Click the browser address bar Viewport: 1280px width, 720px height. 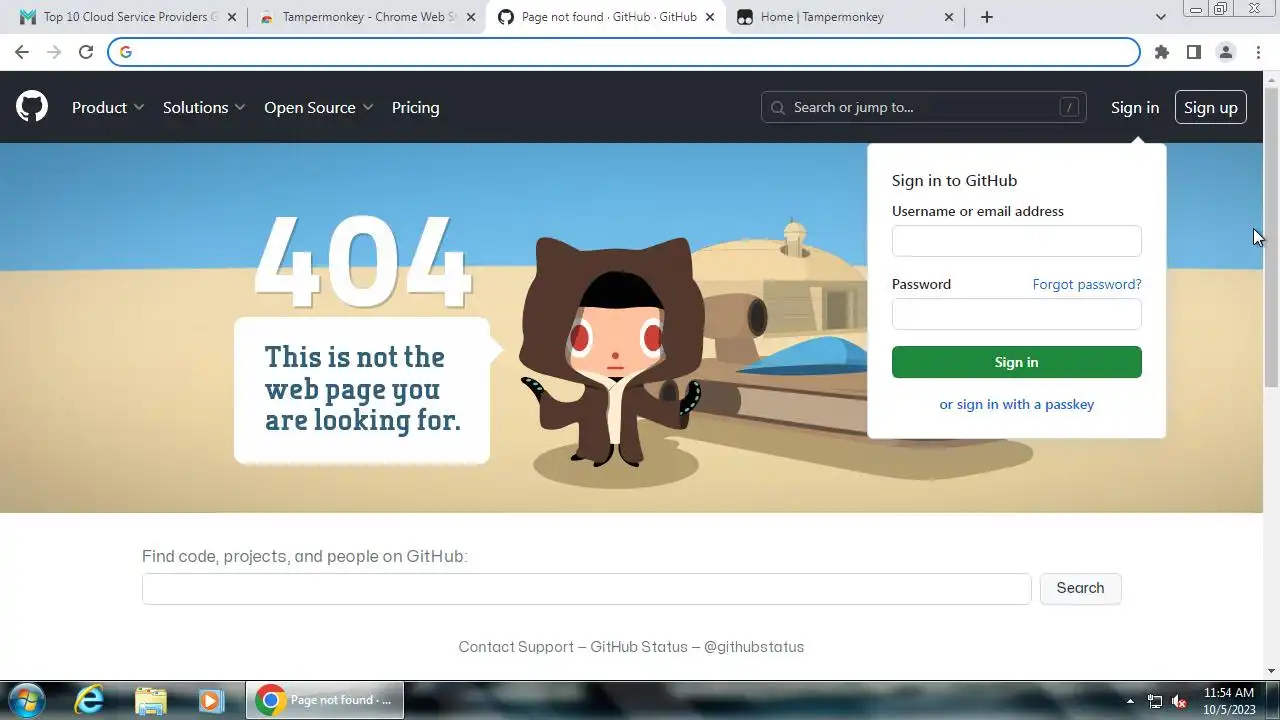624,52
